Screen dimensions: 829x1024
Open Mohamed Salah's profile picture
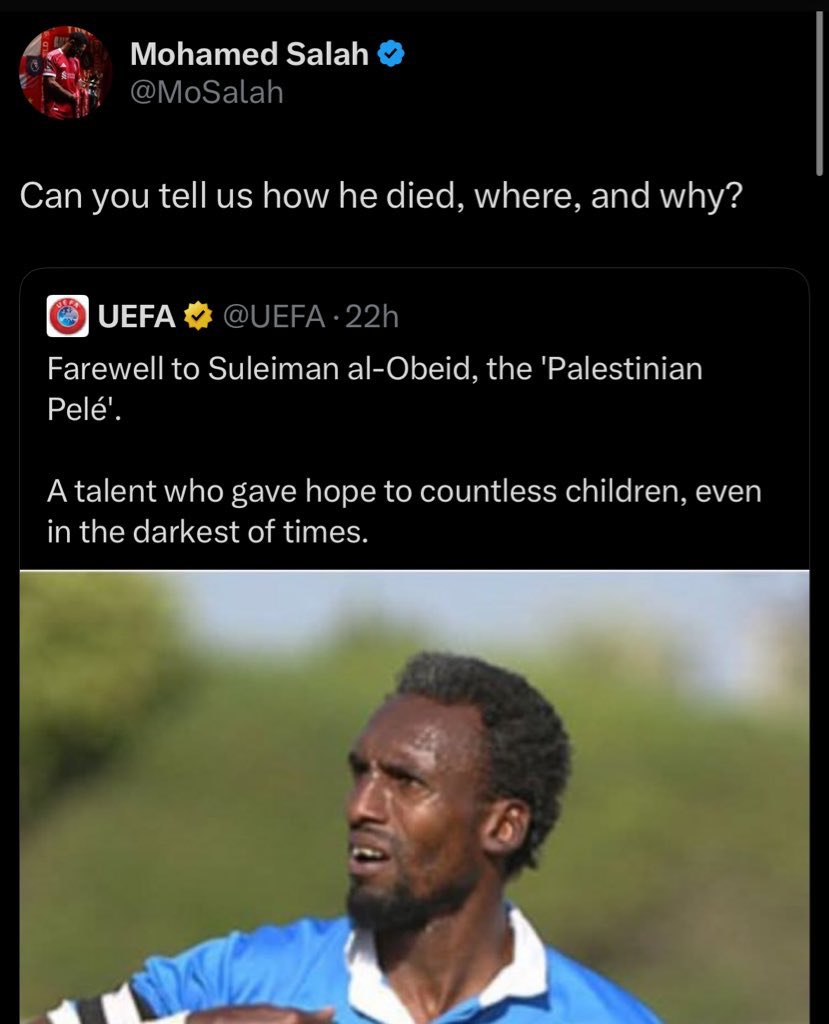(x=66, y=72)
